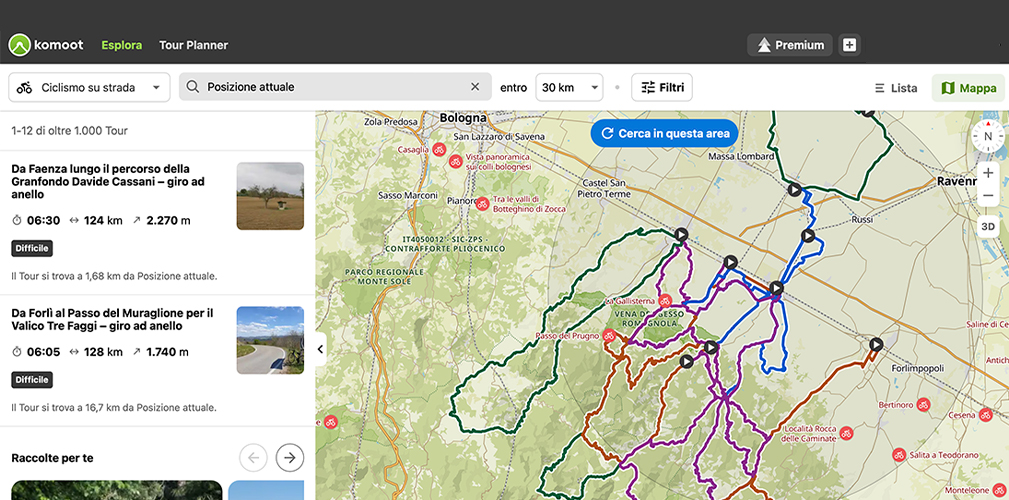Zoom out on the map
The height and width of the screenshot is (500, 1009).
(988, 195)
